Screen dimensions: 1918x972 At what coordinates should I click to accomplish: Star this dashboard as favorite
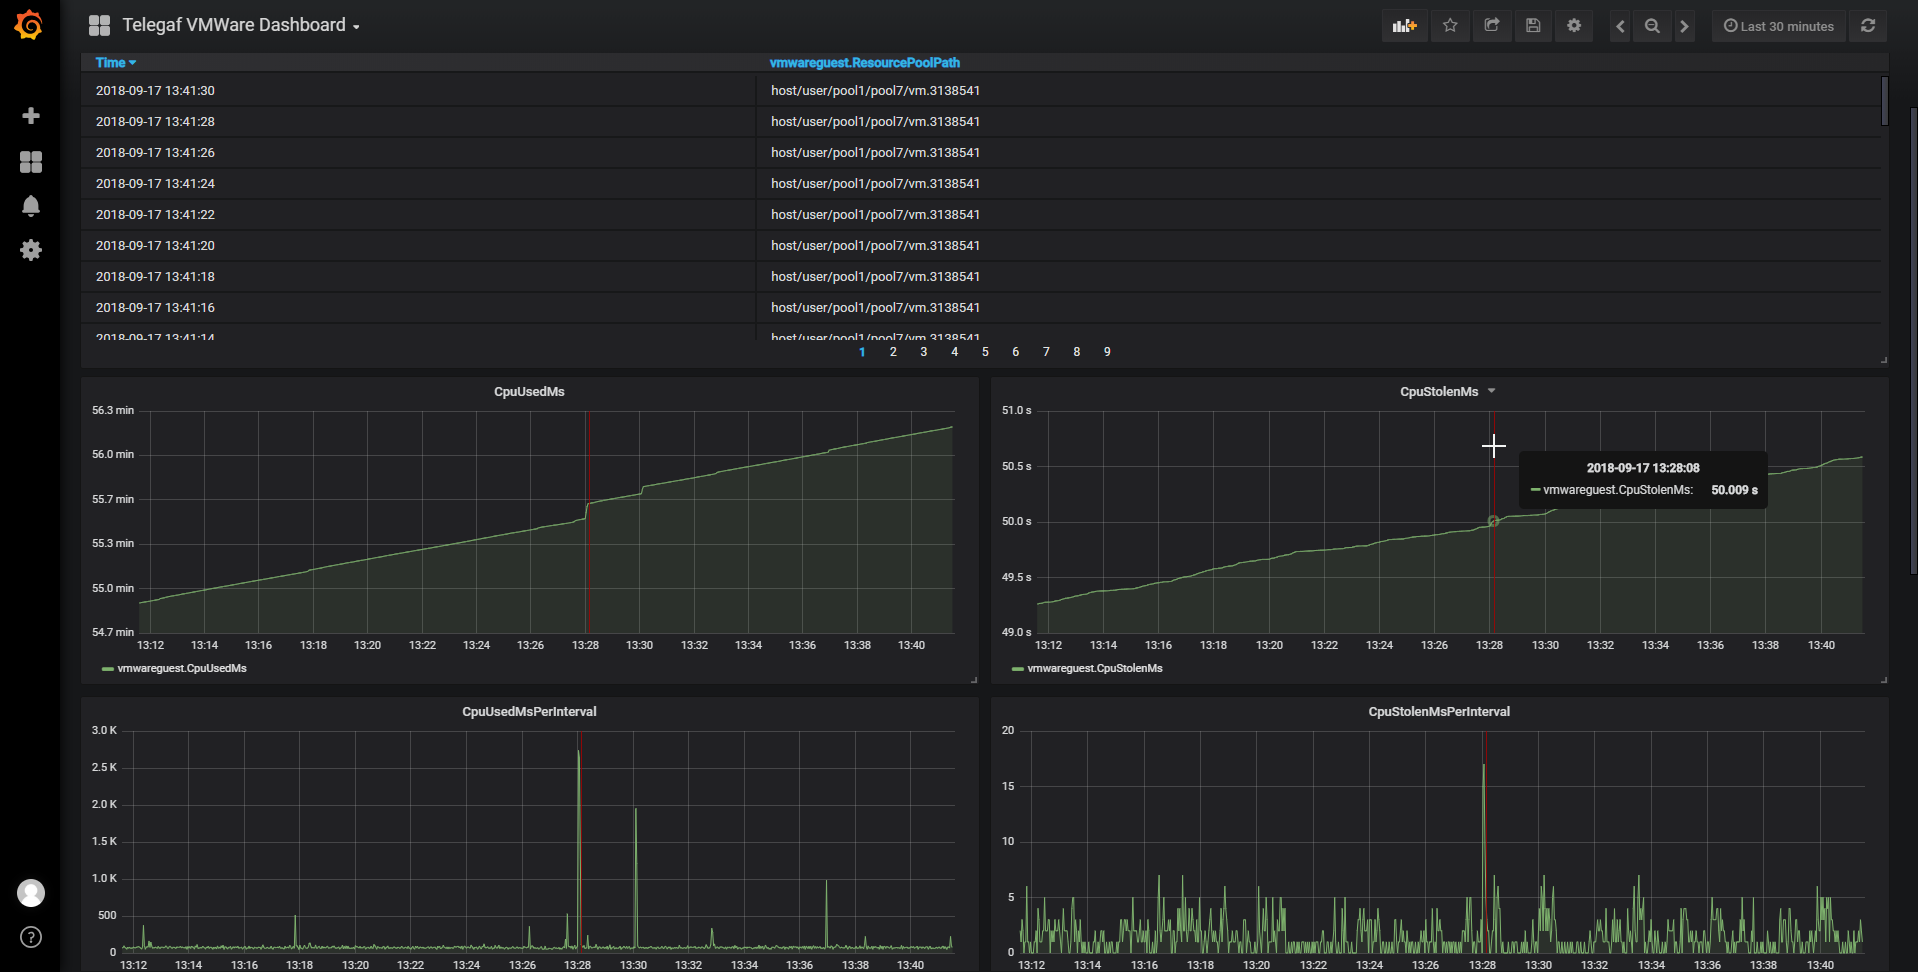1450,26
